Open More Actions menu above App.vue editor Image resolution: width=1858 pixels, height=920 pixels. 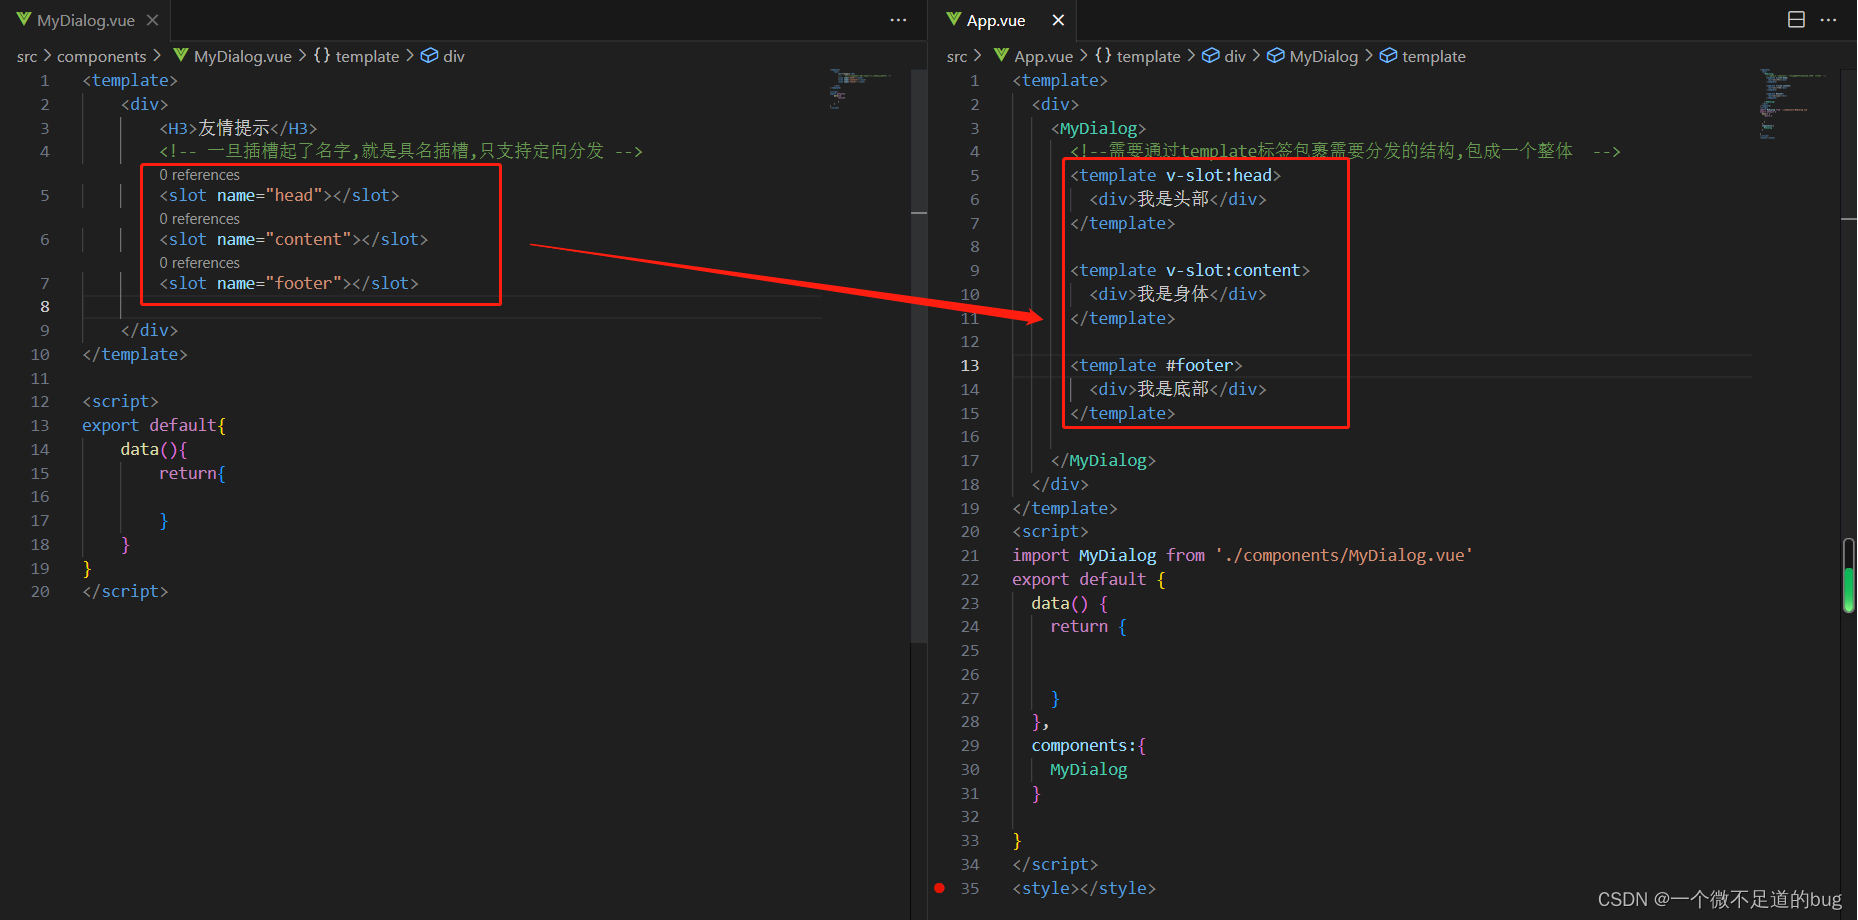pos(1828,20)
